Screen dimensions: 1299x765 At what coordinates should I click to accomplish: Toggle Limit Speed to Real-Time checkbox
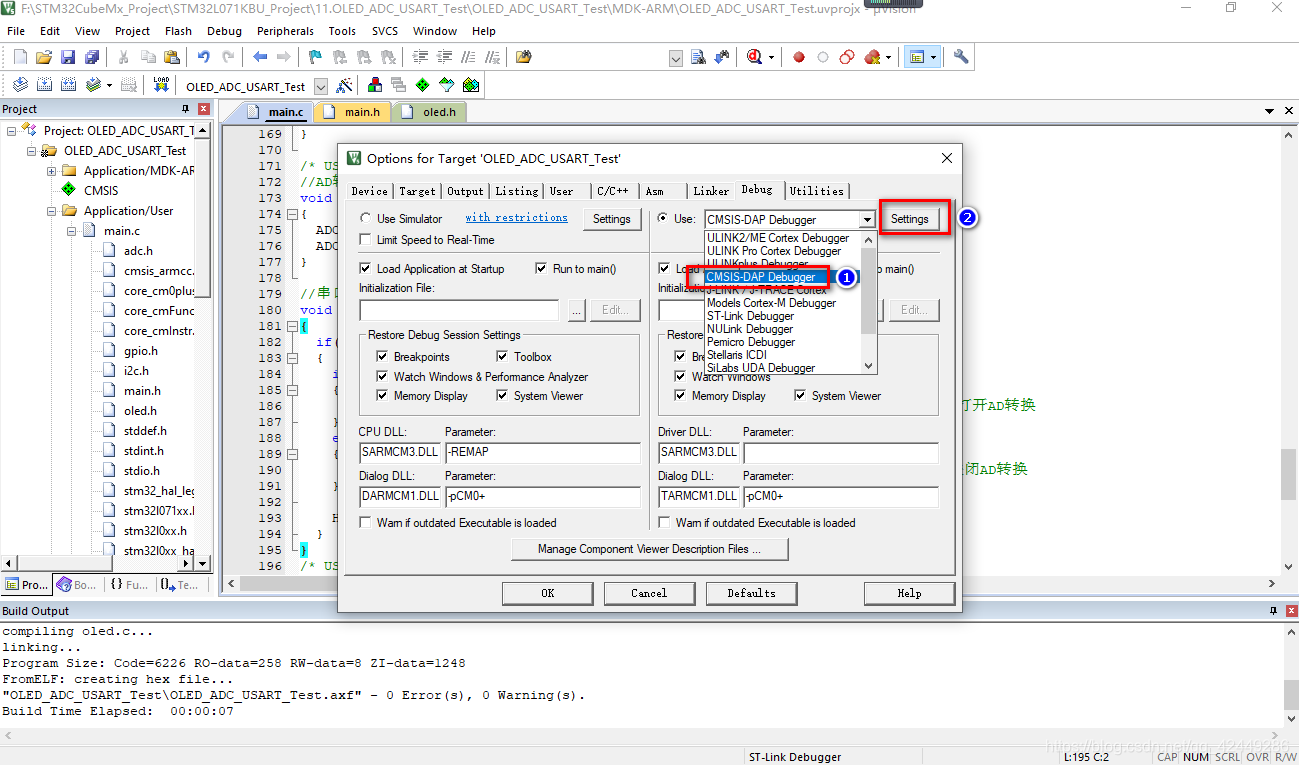coord(366,240)
